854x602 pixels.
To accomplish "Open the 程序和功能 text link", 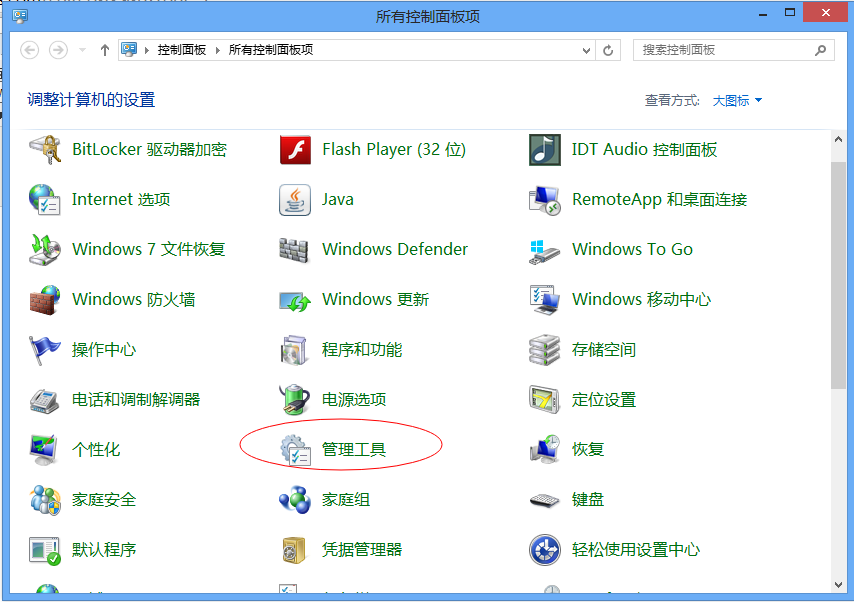I will tap(362, 350).
